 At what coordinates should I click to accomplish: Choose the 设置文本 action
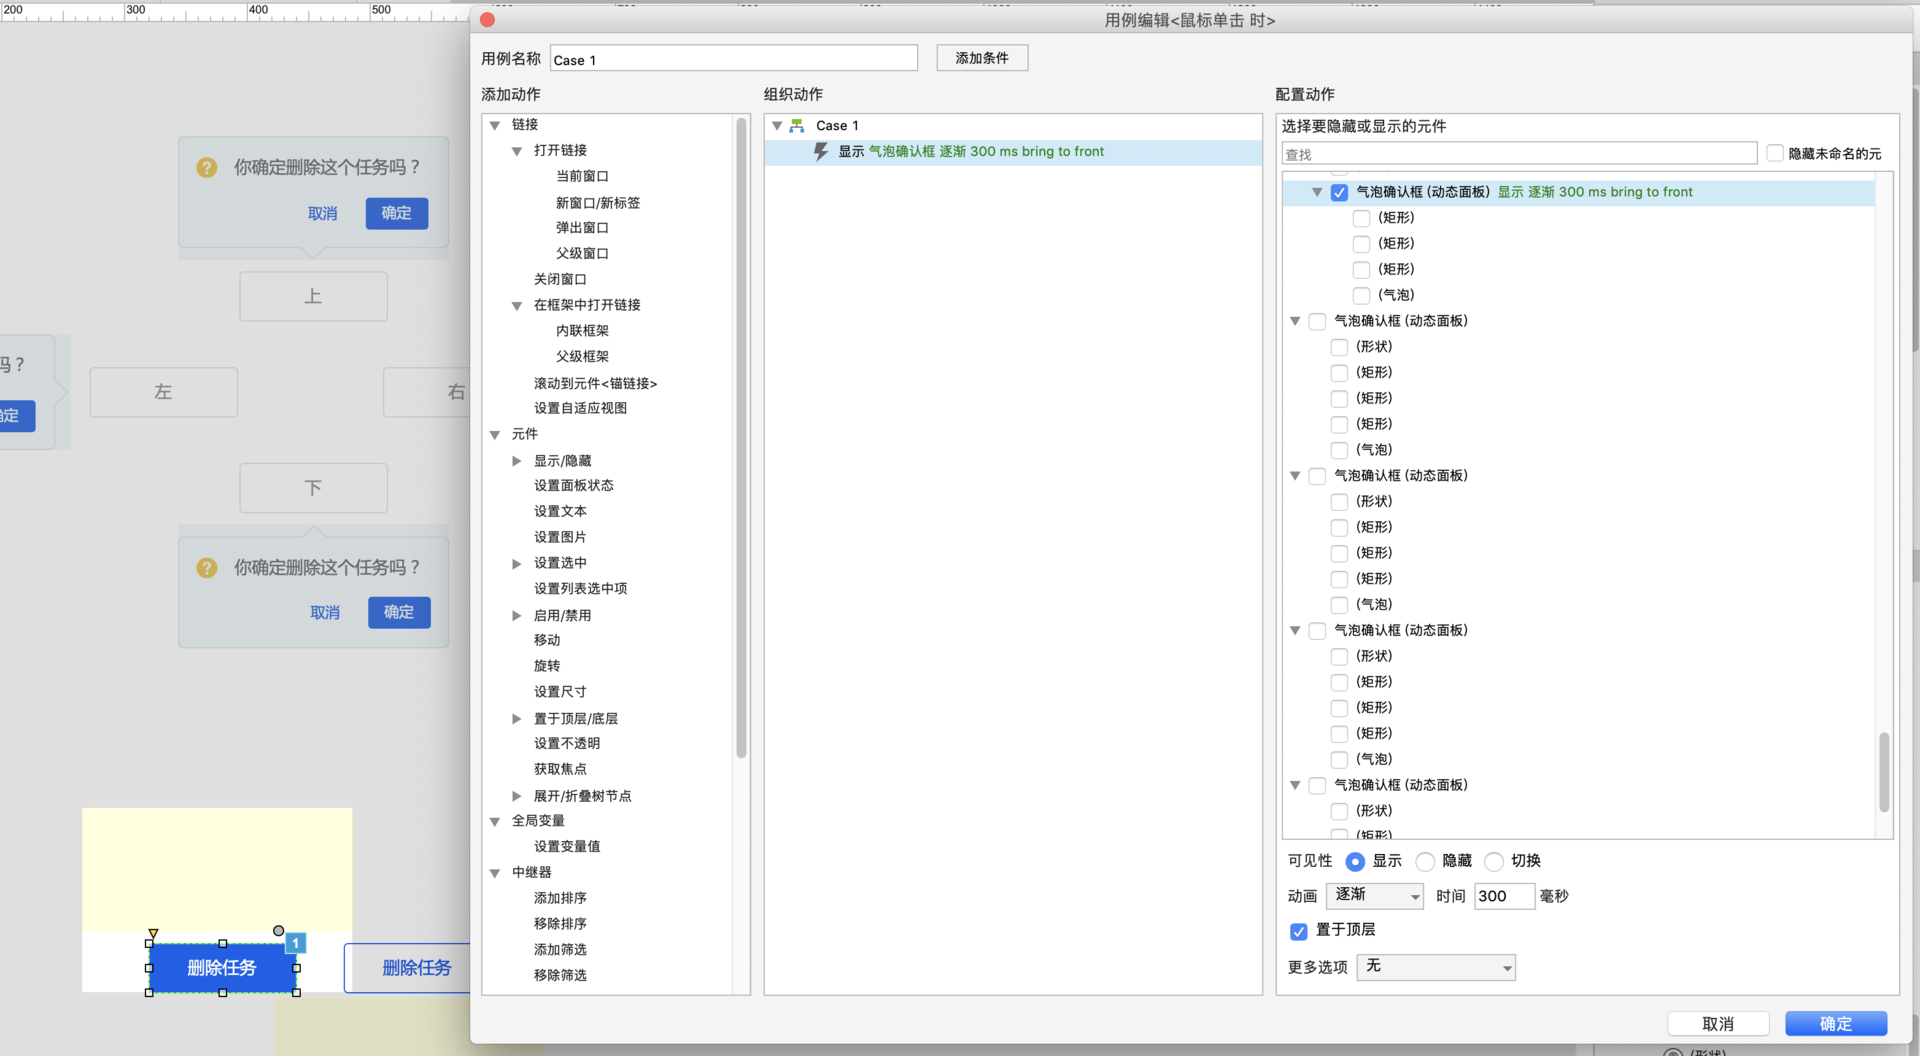click(560, 511)
